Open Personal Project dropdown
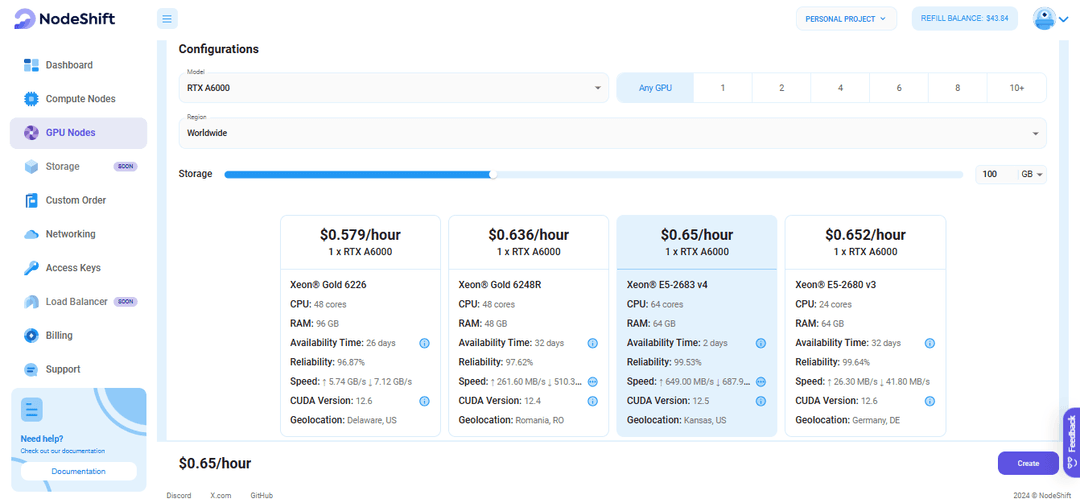Viewport: 1080px width, 503px height. point(846,19)
